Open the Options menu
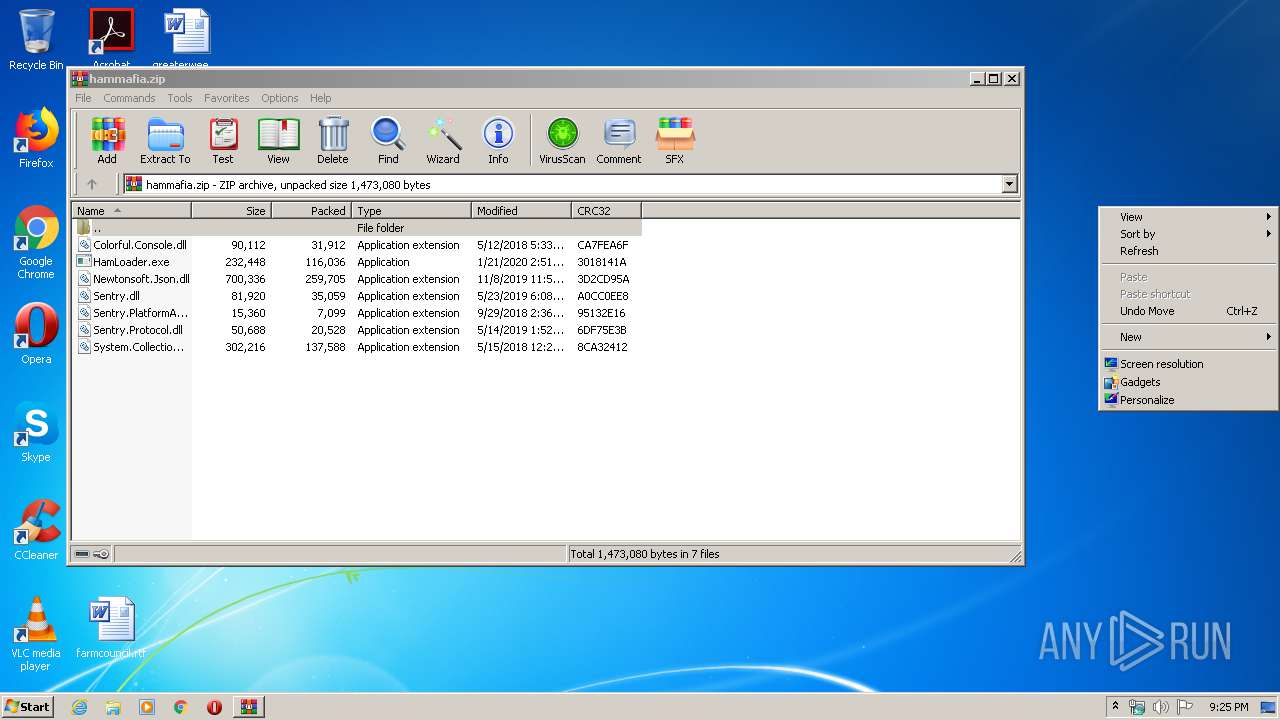This screenshot has width=1280, height=720. [280, 98]
